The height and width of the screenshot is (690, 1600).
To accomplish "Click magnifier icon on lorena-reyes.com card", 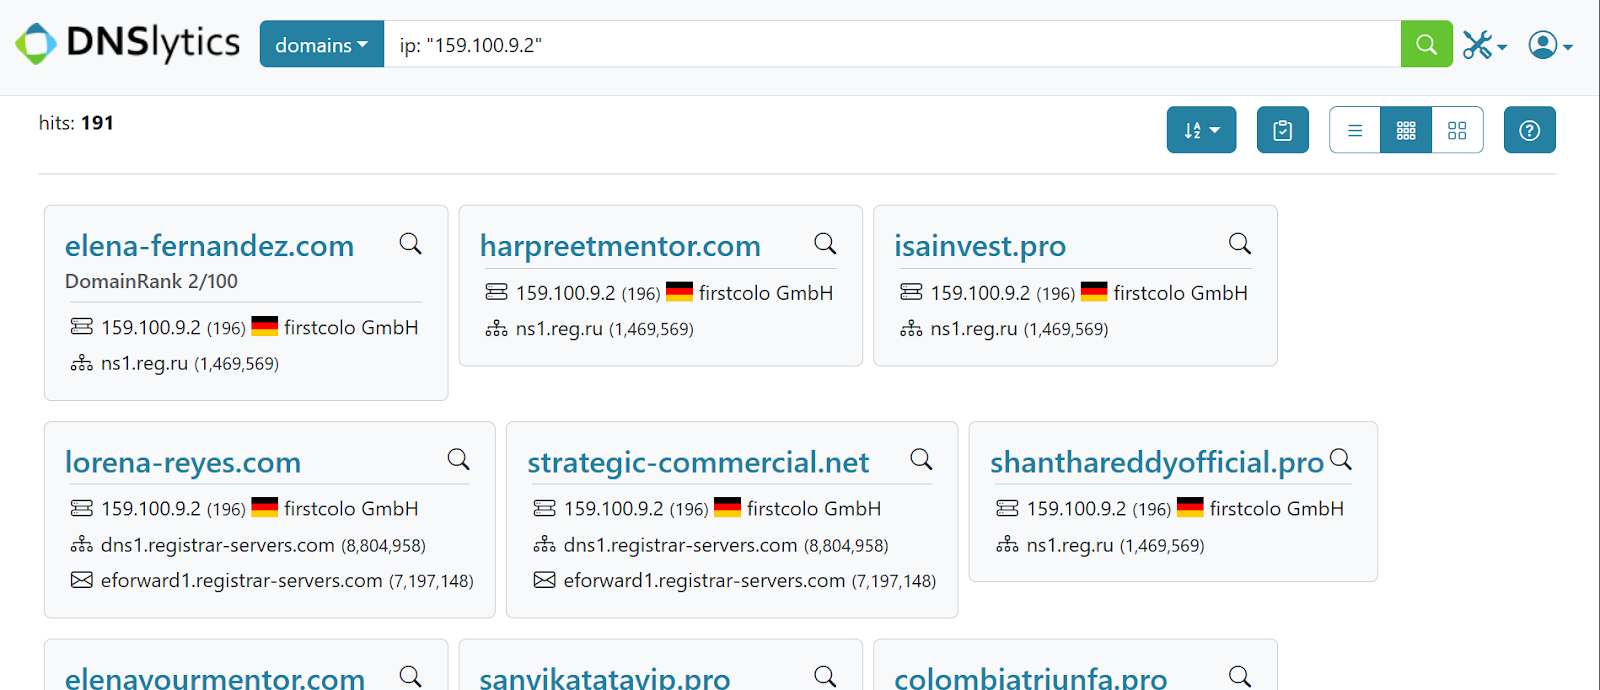I will (x=458, y=459).
